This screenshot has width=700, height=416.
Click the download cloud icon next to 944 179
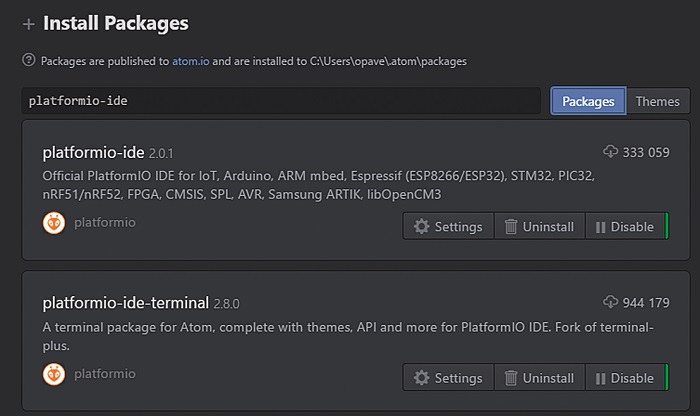tap(610, 302)
